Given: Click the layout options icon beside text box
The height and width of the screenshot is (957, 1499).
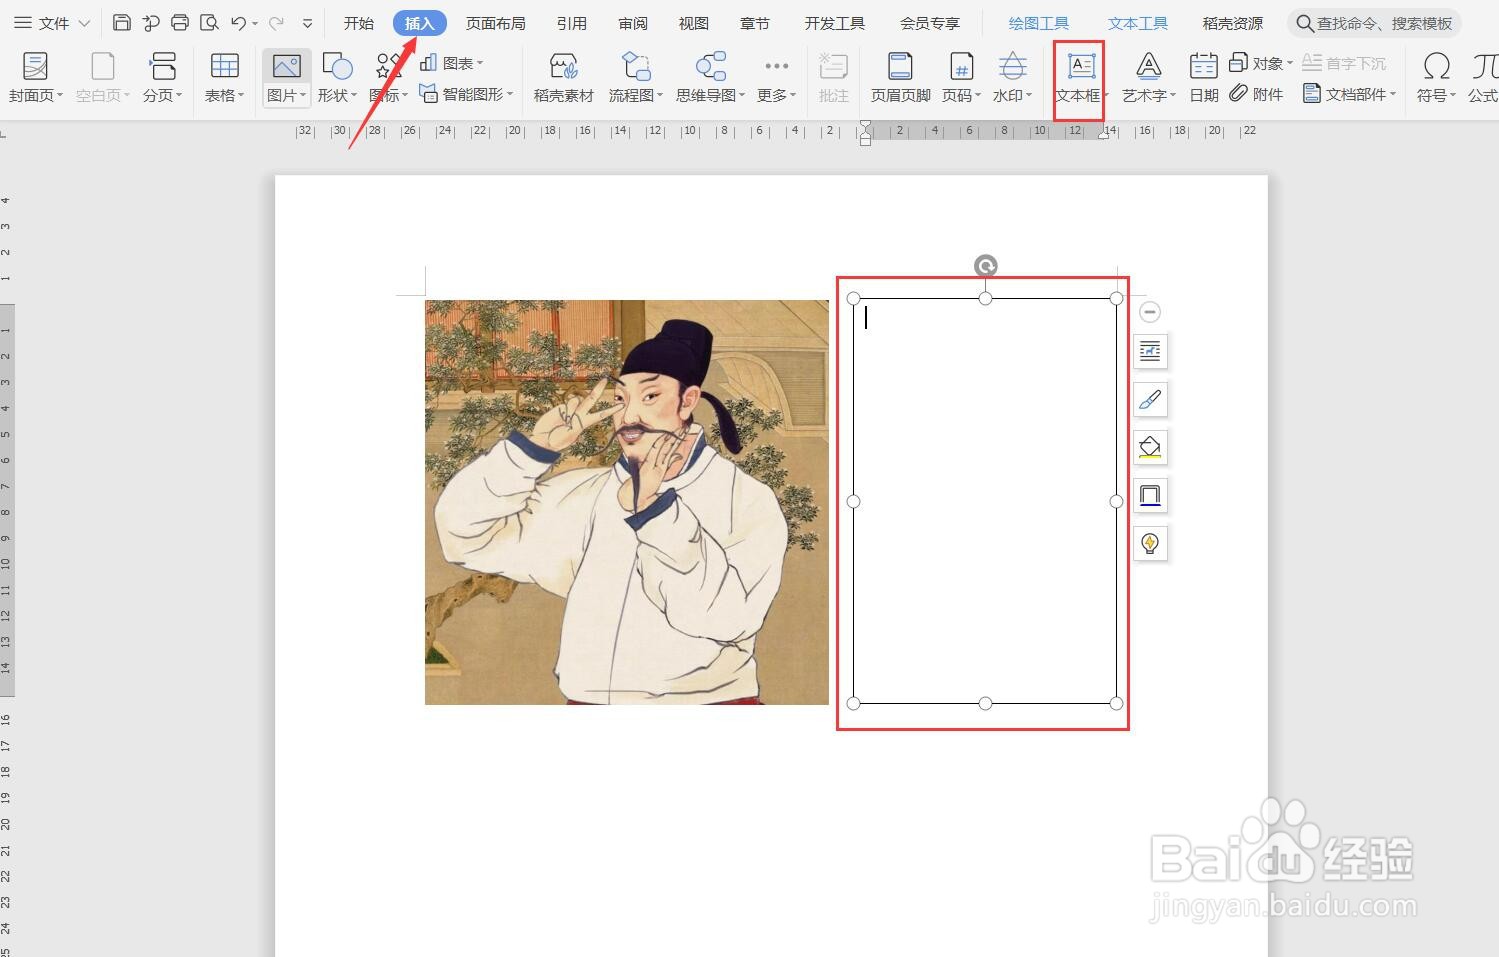Looking at the screenshot, I should pyautogui.click(x=1150, y=351).
